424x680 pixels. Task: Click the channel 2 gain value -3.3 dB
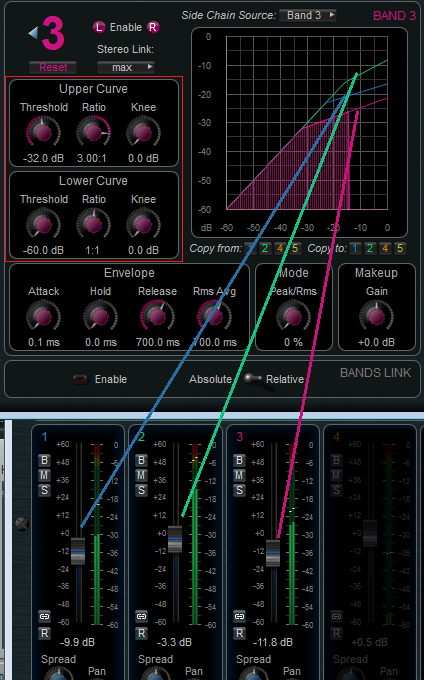(174, 642)
